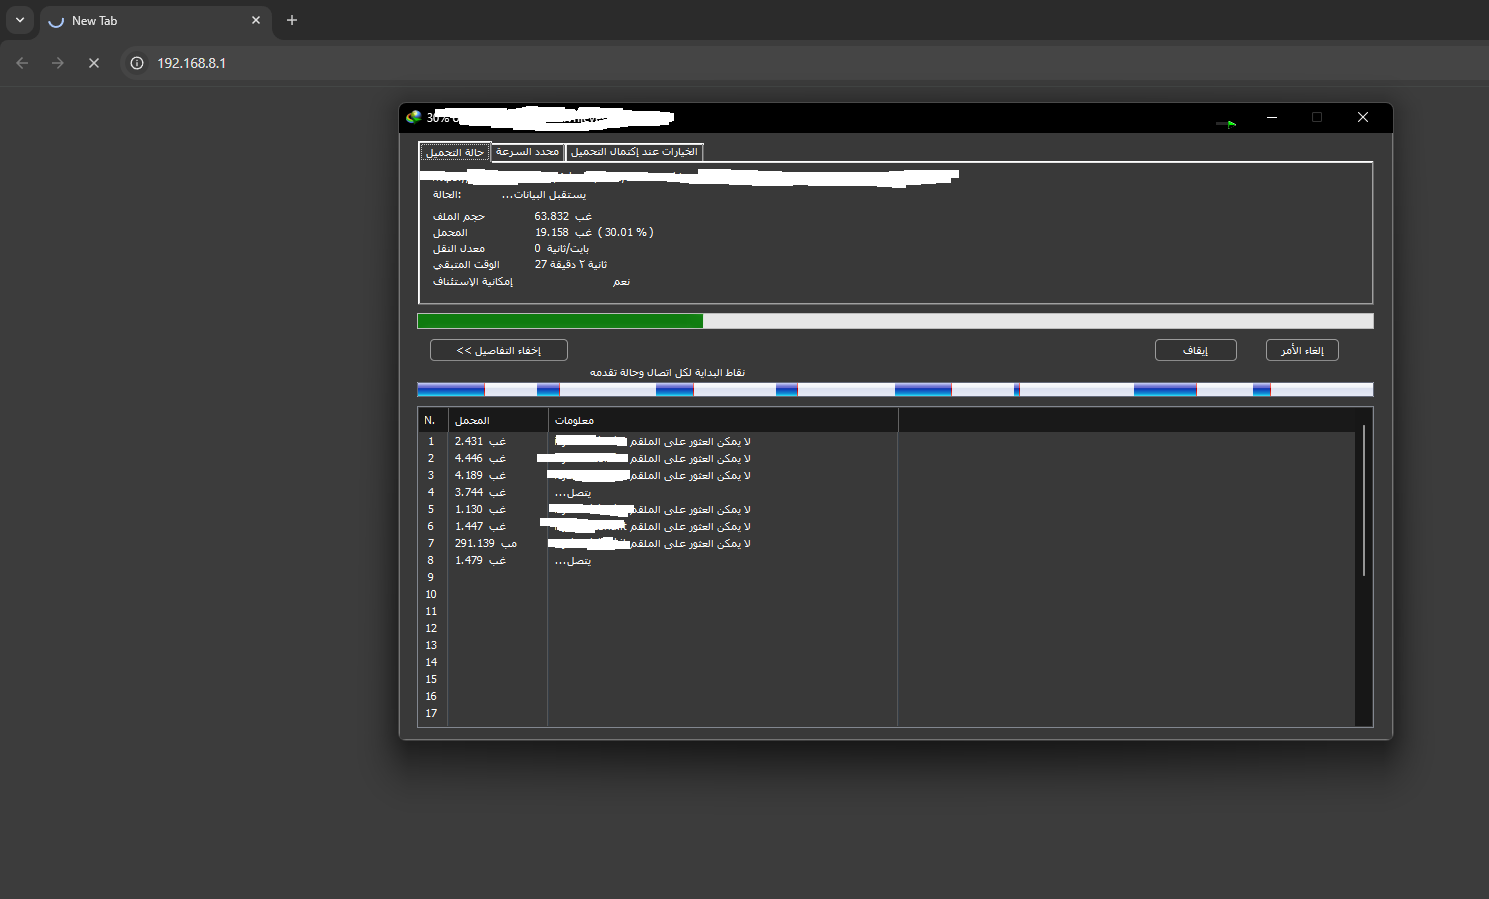The width and height of the screenshot is (1489, 899).
Task: Click the download manager app icon in title bar
Action: (x=414, y=117)
